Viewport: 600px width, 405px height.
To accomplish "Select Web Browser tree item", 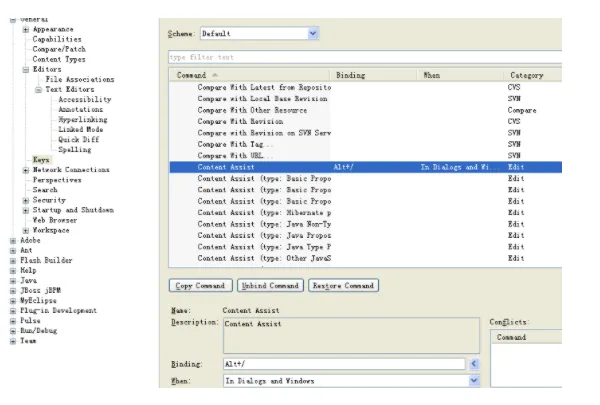I will 55,220.
